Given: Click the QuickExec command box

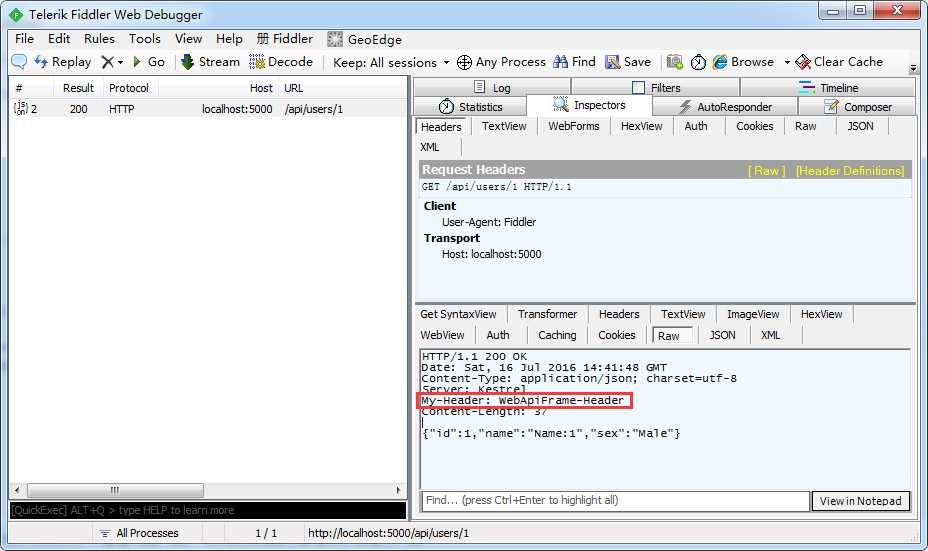Looking at the screenshot, I should 208,510.
